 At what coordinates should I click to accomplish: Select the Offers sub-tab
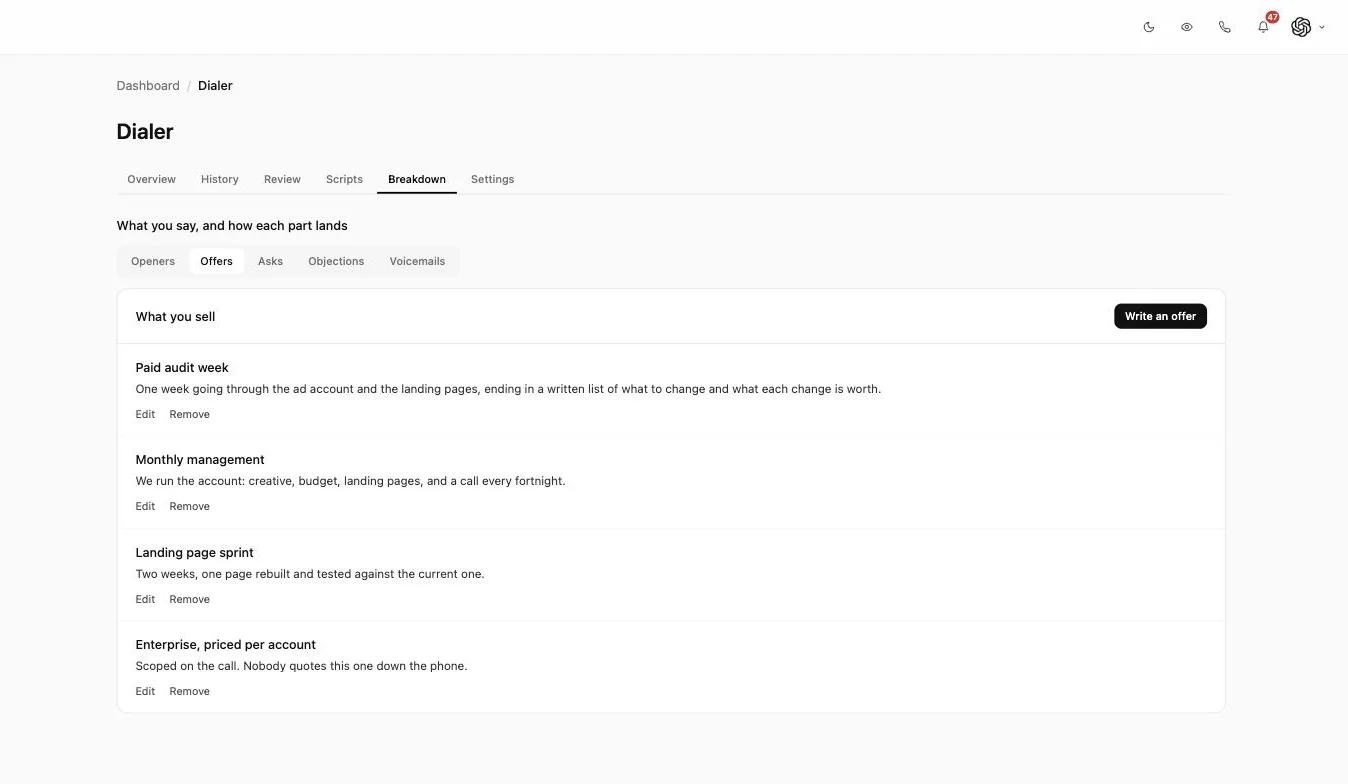[x=216, y=261]
